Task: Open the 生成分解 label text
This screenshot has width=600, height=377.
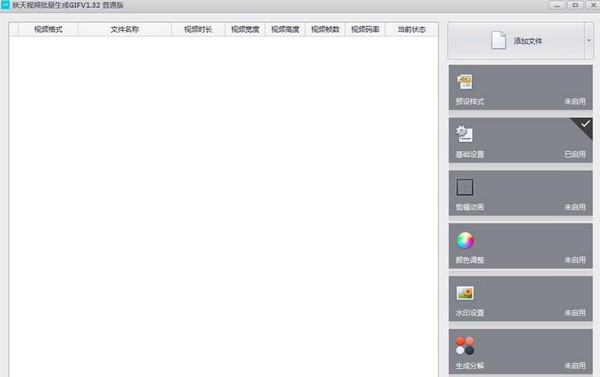Action: pyautogui.click(x=470, y=366)
